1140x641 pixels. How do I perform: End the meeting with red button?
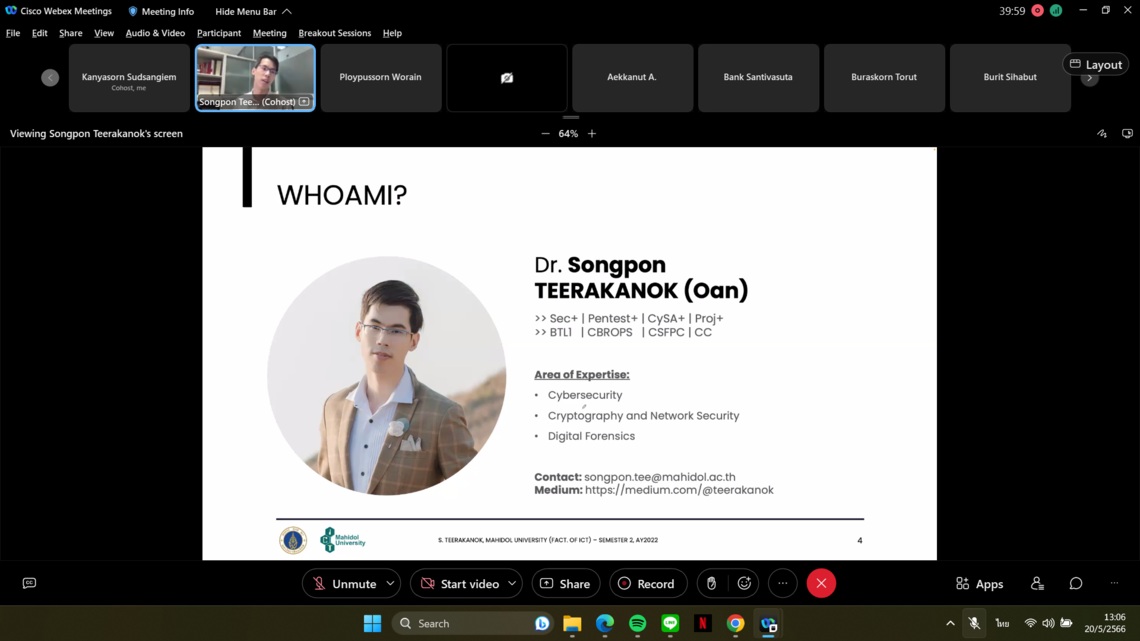[x=821, y=583]
